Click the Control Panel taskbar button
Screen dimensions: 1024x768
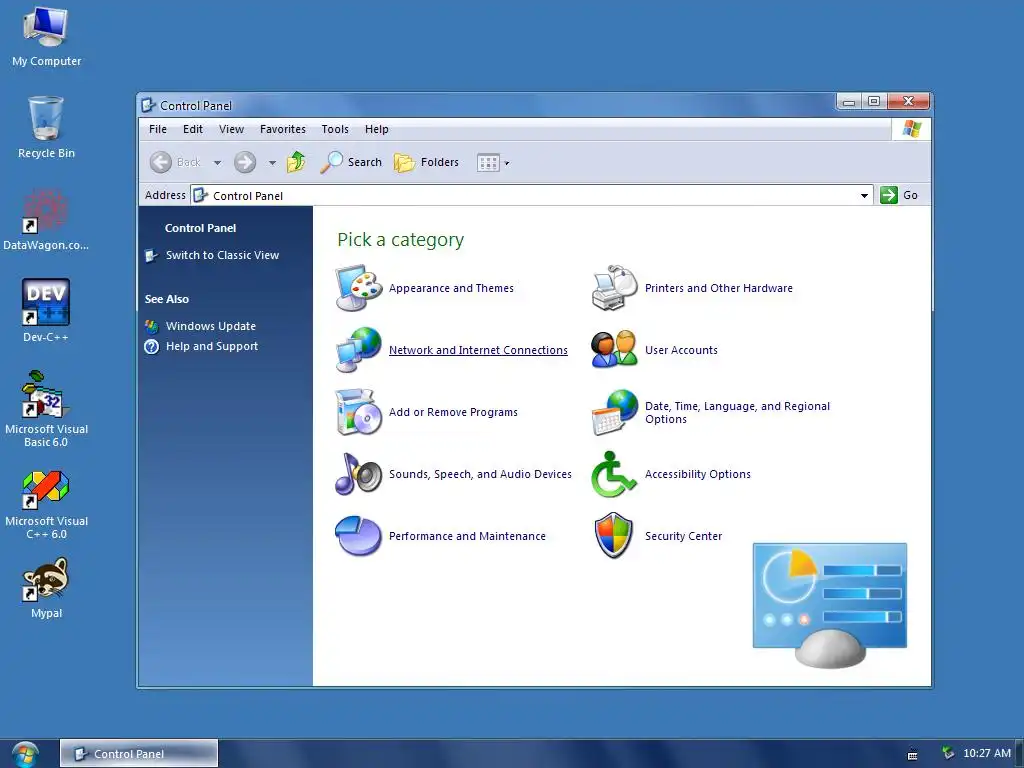click(138, 754)
